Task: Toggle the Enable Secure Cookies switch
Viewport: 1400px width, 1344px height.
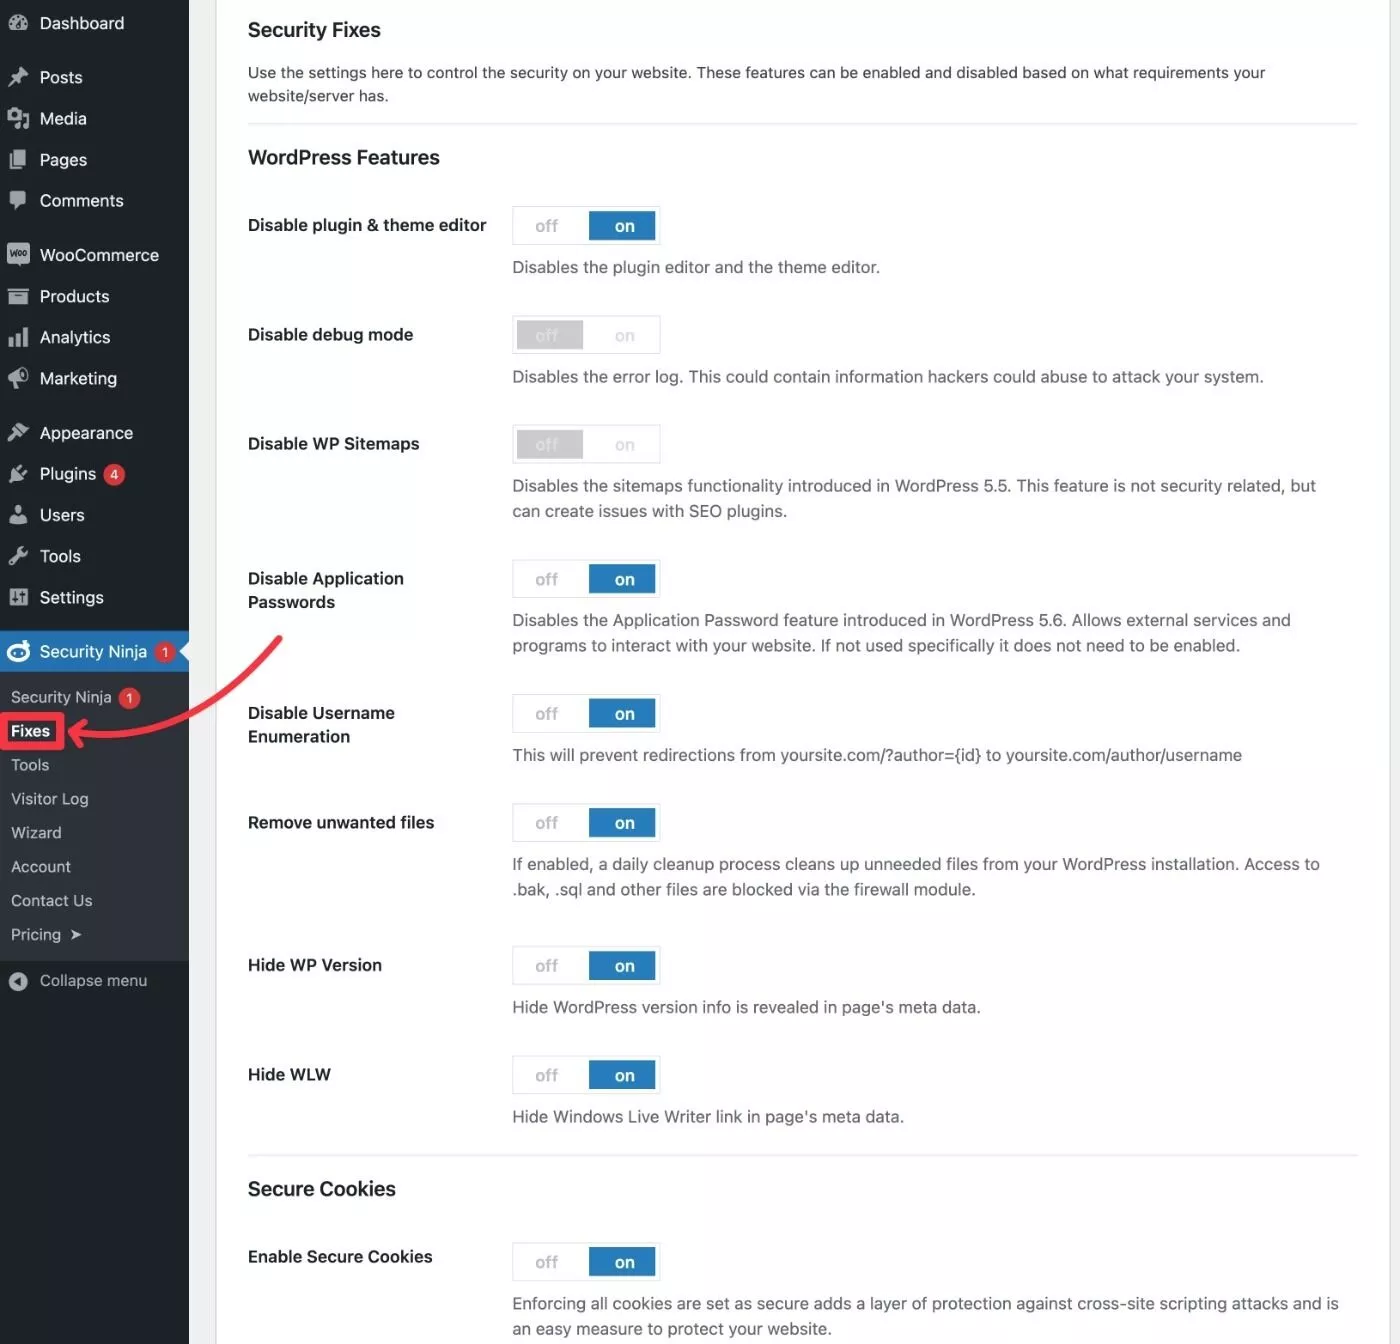Action: tap(586, 1262)
